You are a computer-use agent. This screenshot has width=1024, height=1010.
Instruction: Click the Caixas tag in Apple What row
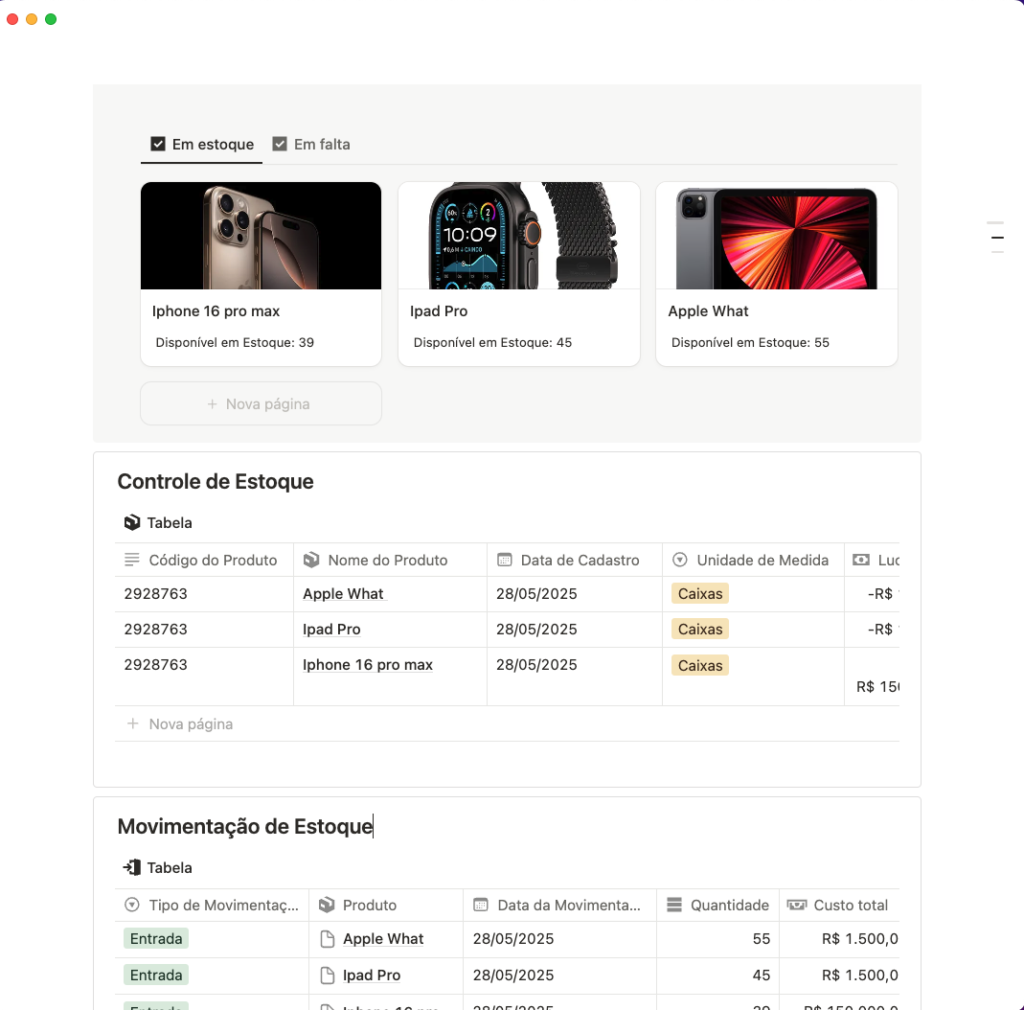[700, 594]
